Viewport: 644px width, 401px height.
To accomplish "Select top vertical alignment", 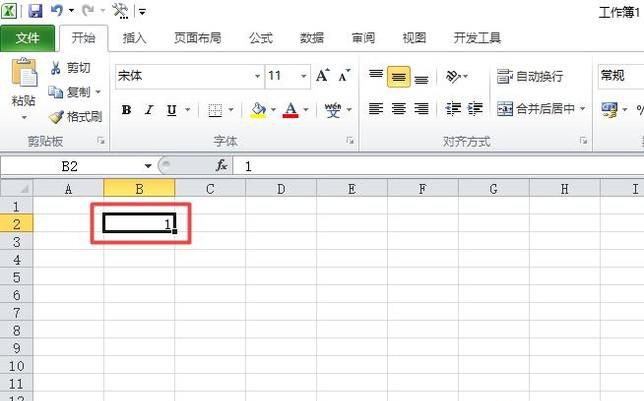I will (x=376, y=76).
